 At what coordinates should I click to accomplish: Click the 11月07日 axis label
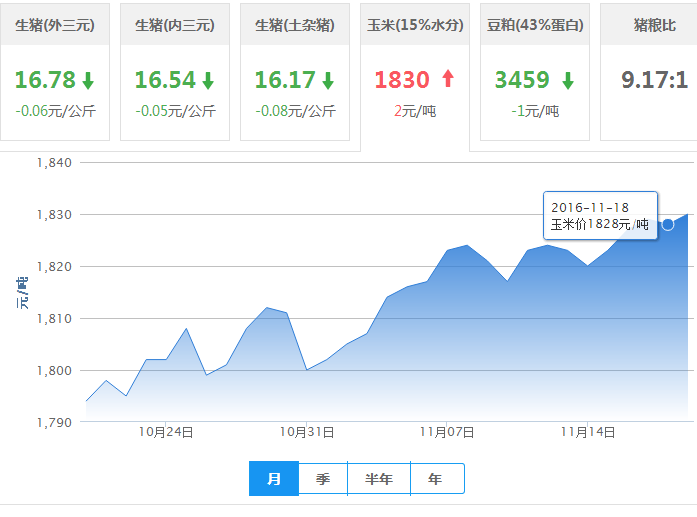[447, 432]
